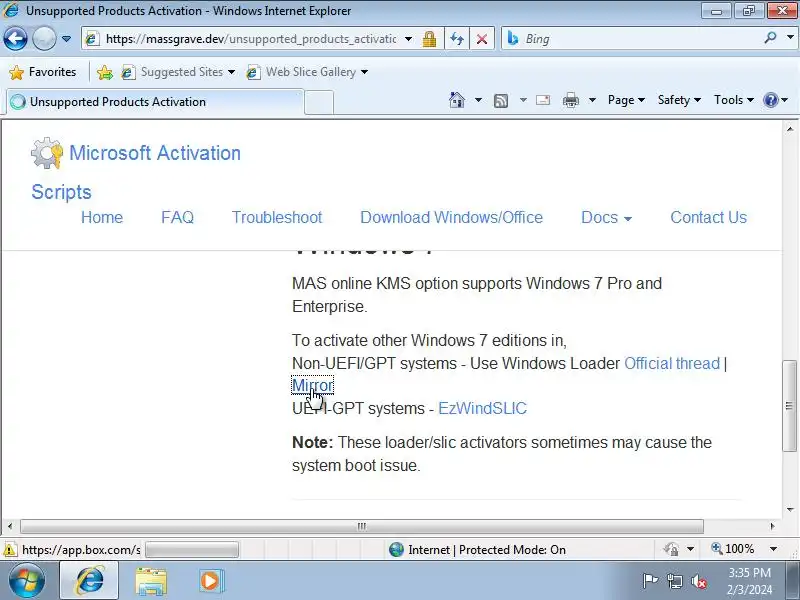Open the EzWindSLIC link
This screenshot has height=600, width=800.
click(x=483, y=408)
